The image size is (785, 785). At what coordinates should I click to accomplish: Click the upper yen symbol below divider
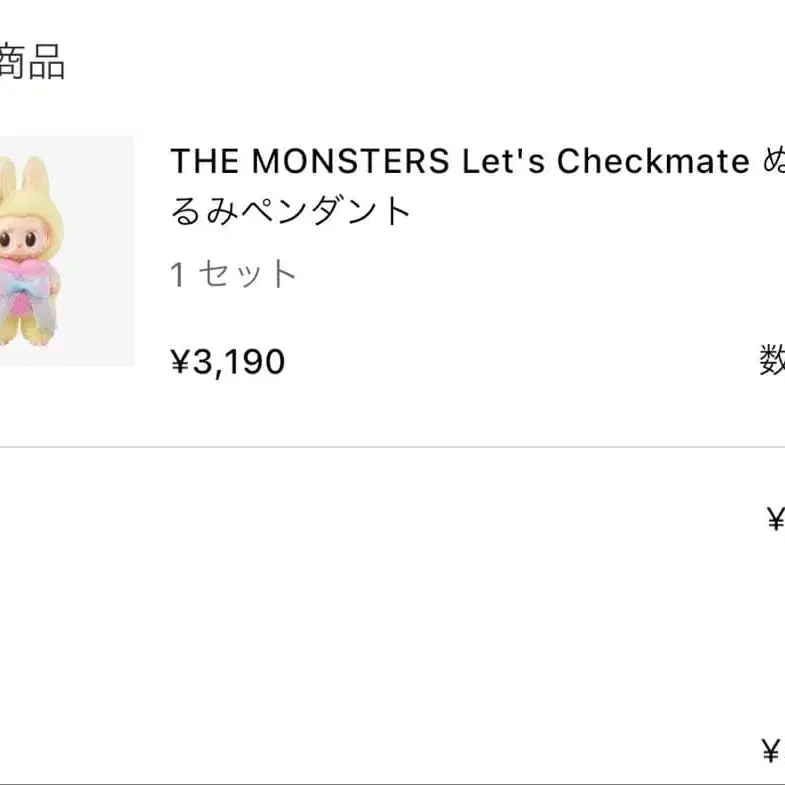774,519
